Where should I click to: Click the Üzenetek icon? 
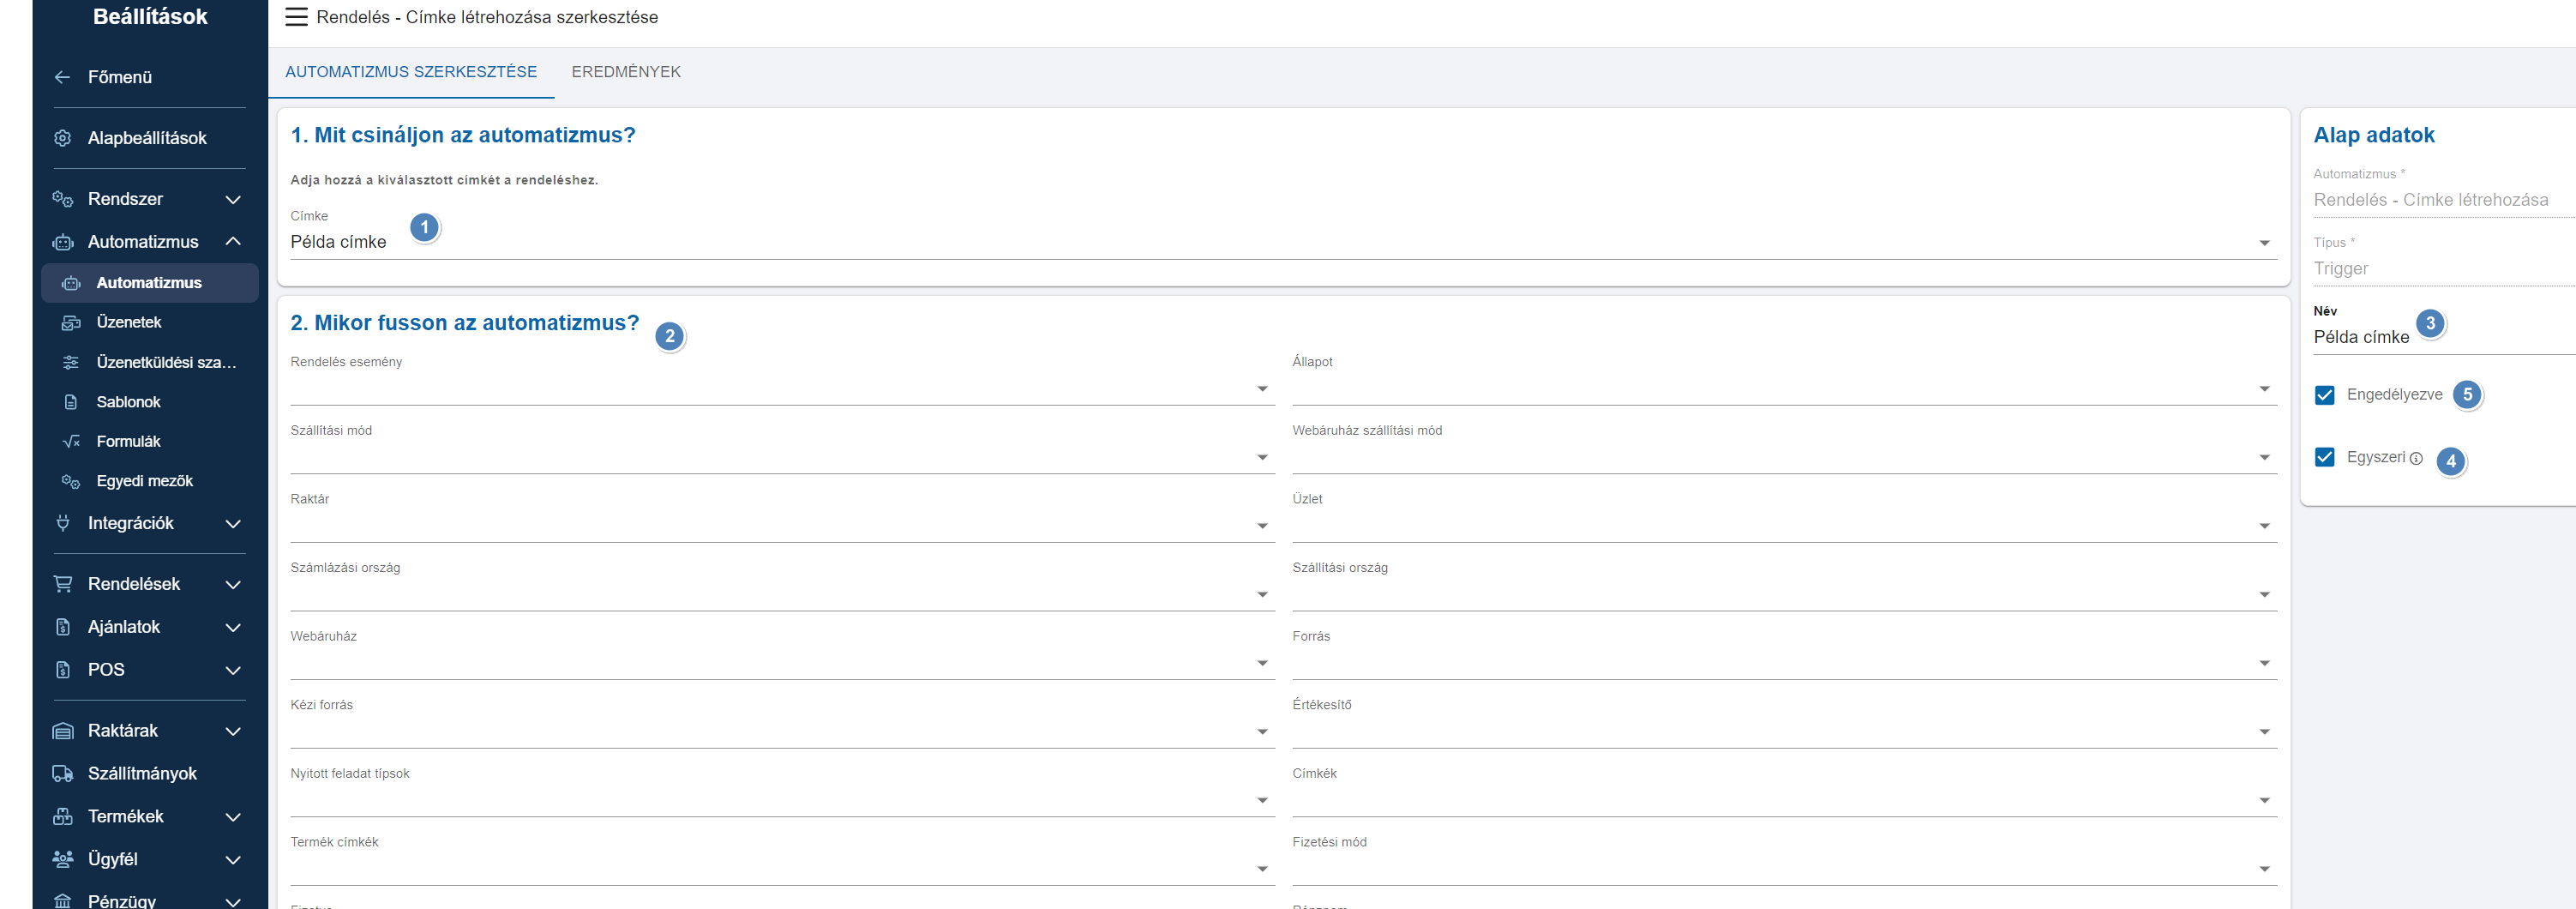pyautogui.click(x=71, y=322)
